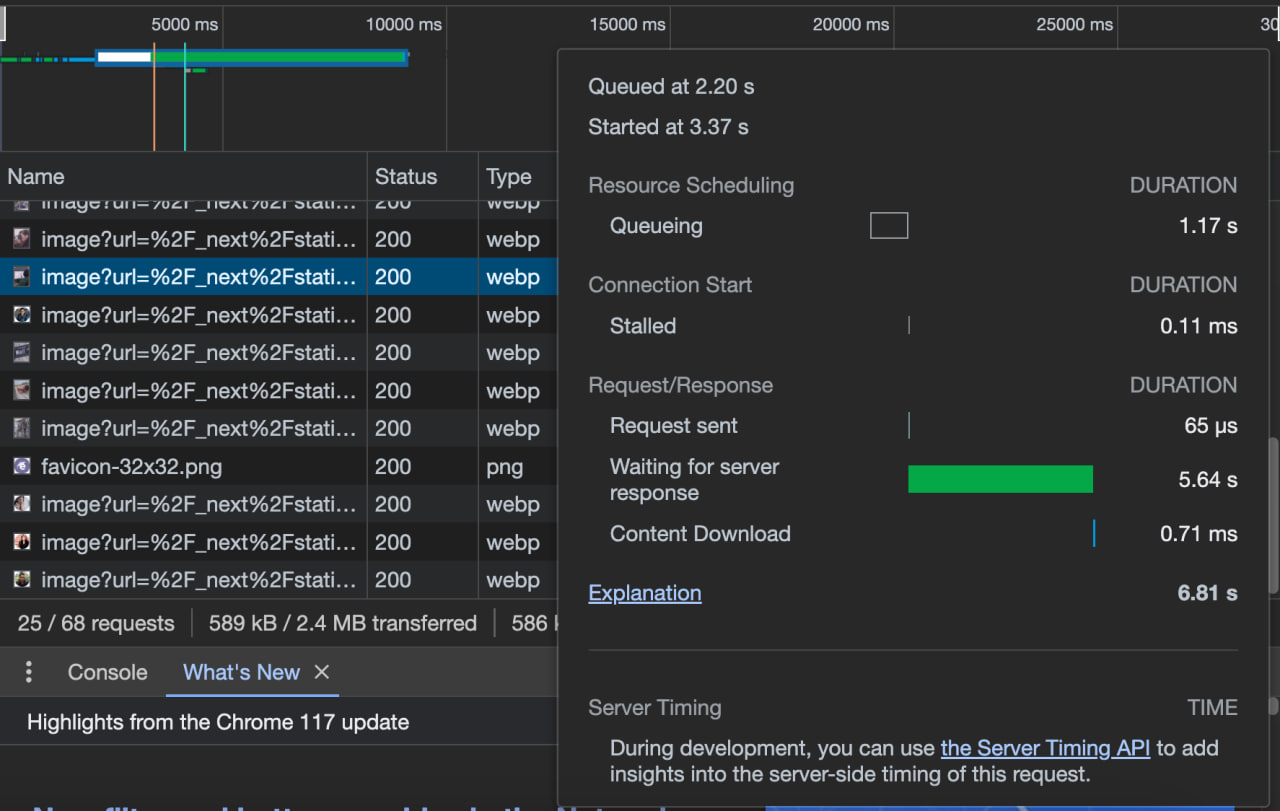Open Highlights from the Chrome 117 update
This screenshot has height=811, width=1280.
tap(219, 721)
